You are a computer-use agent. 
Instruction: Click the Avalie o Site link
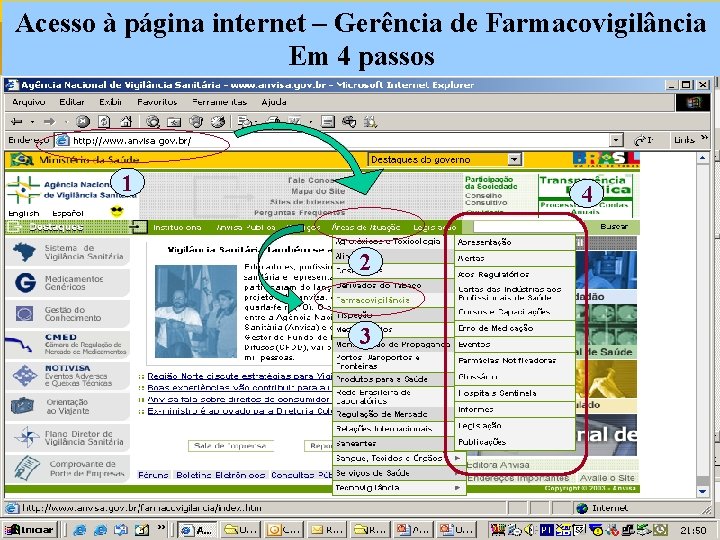tap(607, 478)
